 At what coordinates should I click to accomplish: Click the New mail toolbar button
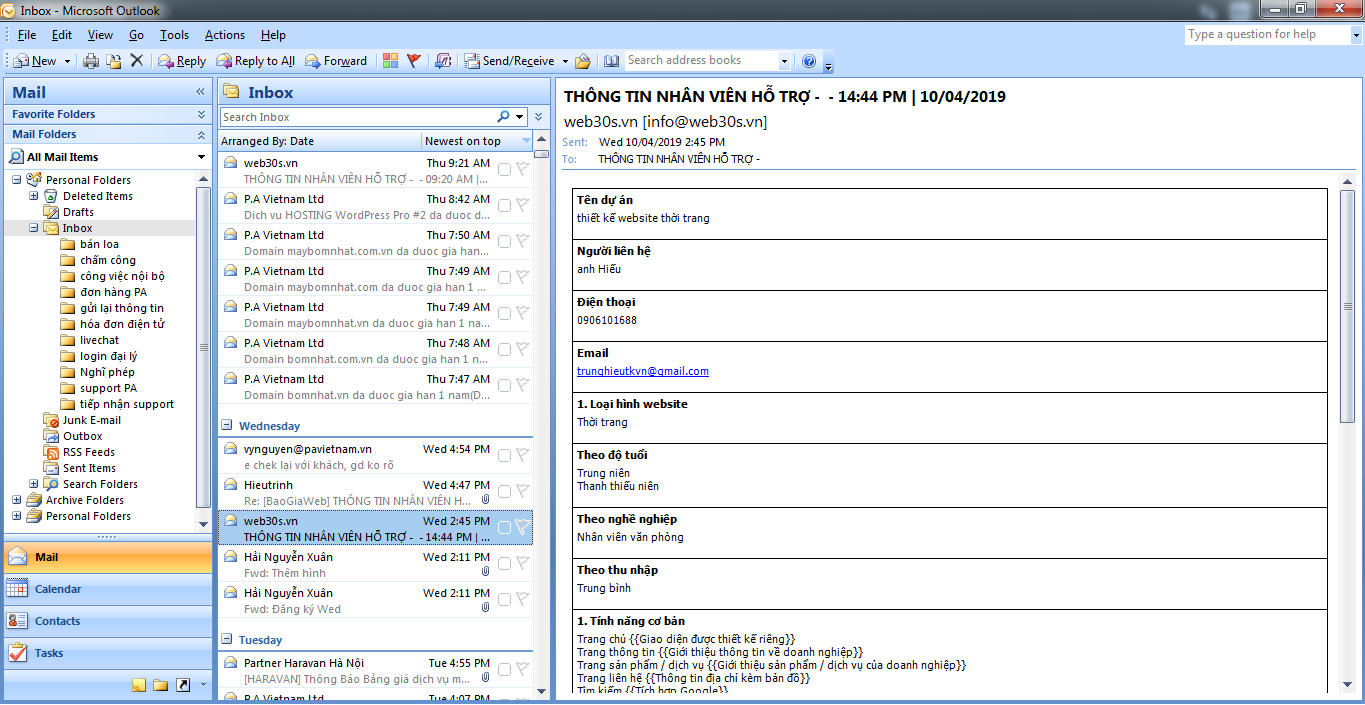[x=35, y=61]
